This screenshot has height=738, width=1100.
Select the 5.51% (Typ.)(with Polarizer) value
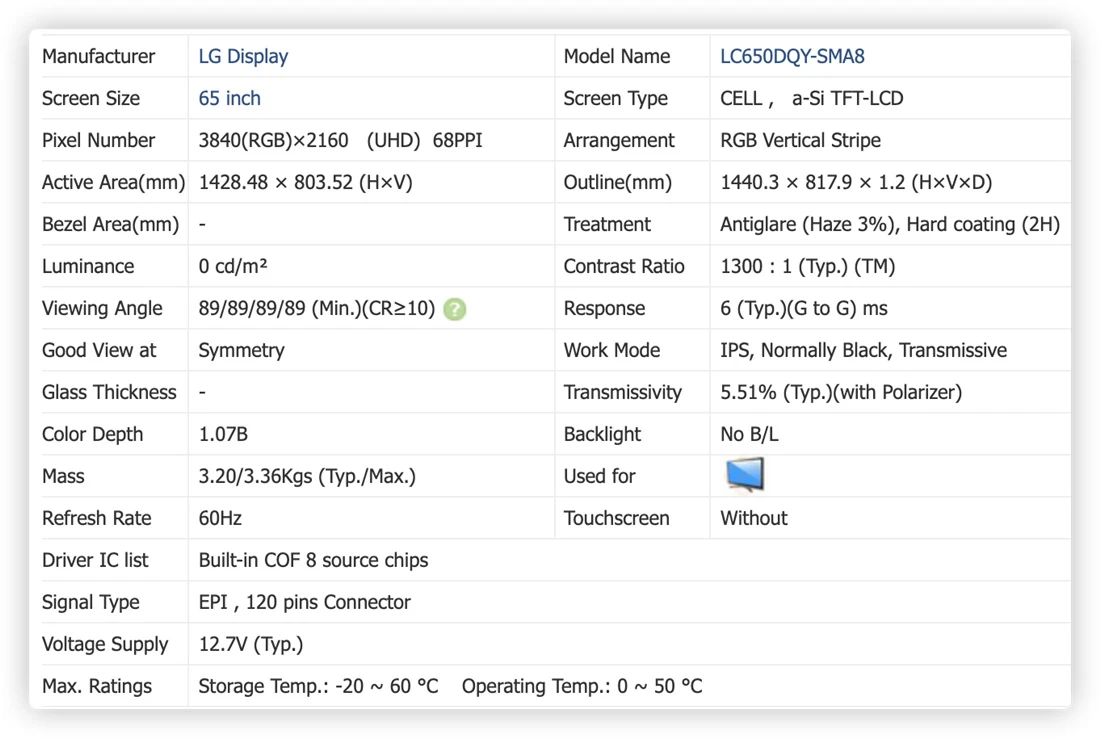click(840, 392)
